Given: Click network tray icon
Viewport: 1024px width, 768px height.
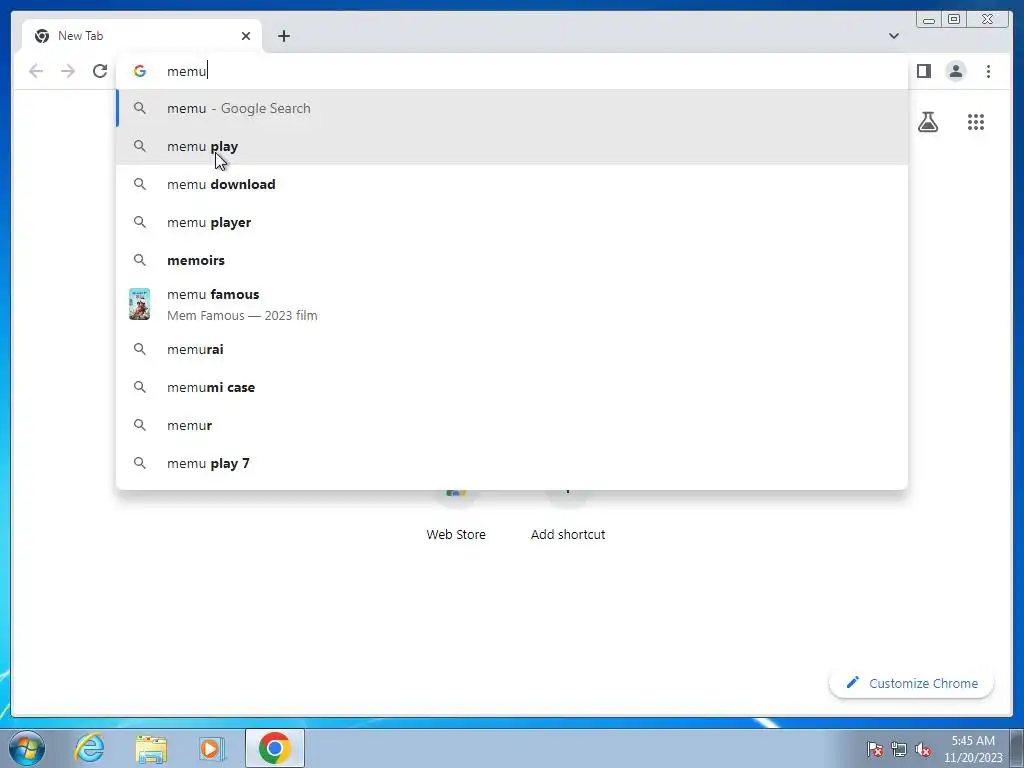Looking at the screenshot, I should pyautogui.click(x=899, y=749).
